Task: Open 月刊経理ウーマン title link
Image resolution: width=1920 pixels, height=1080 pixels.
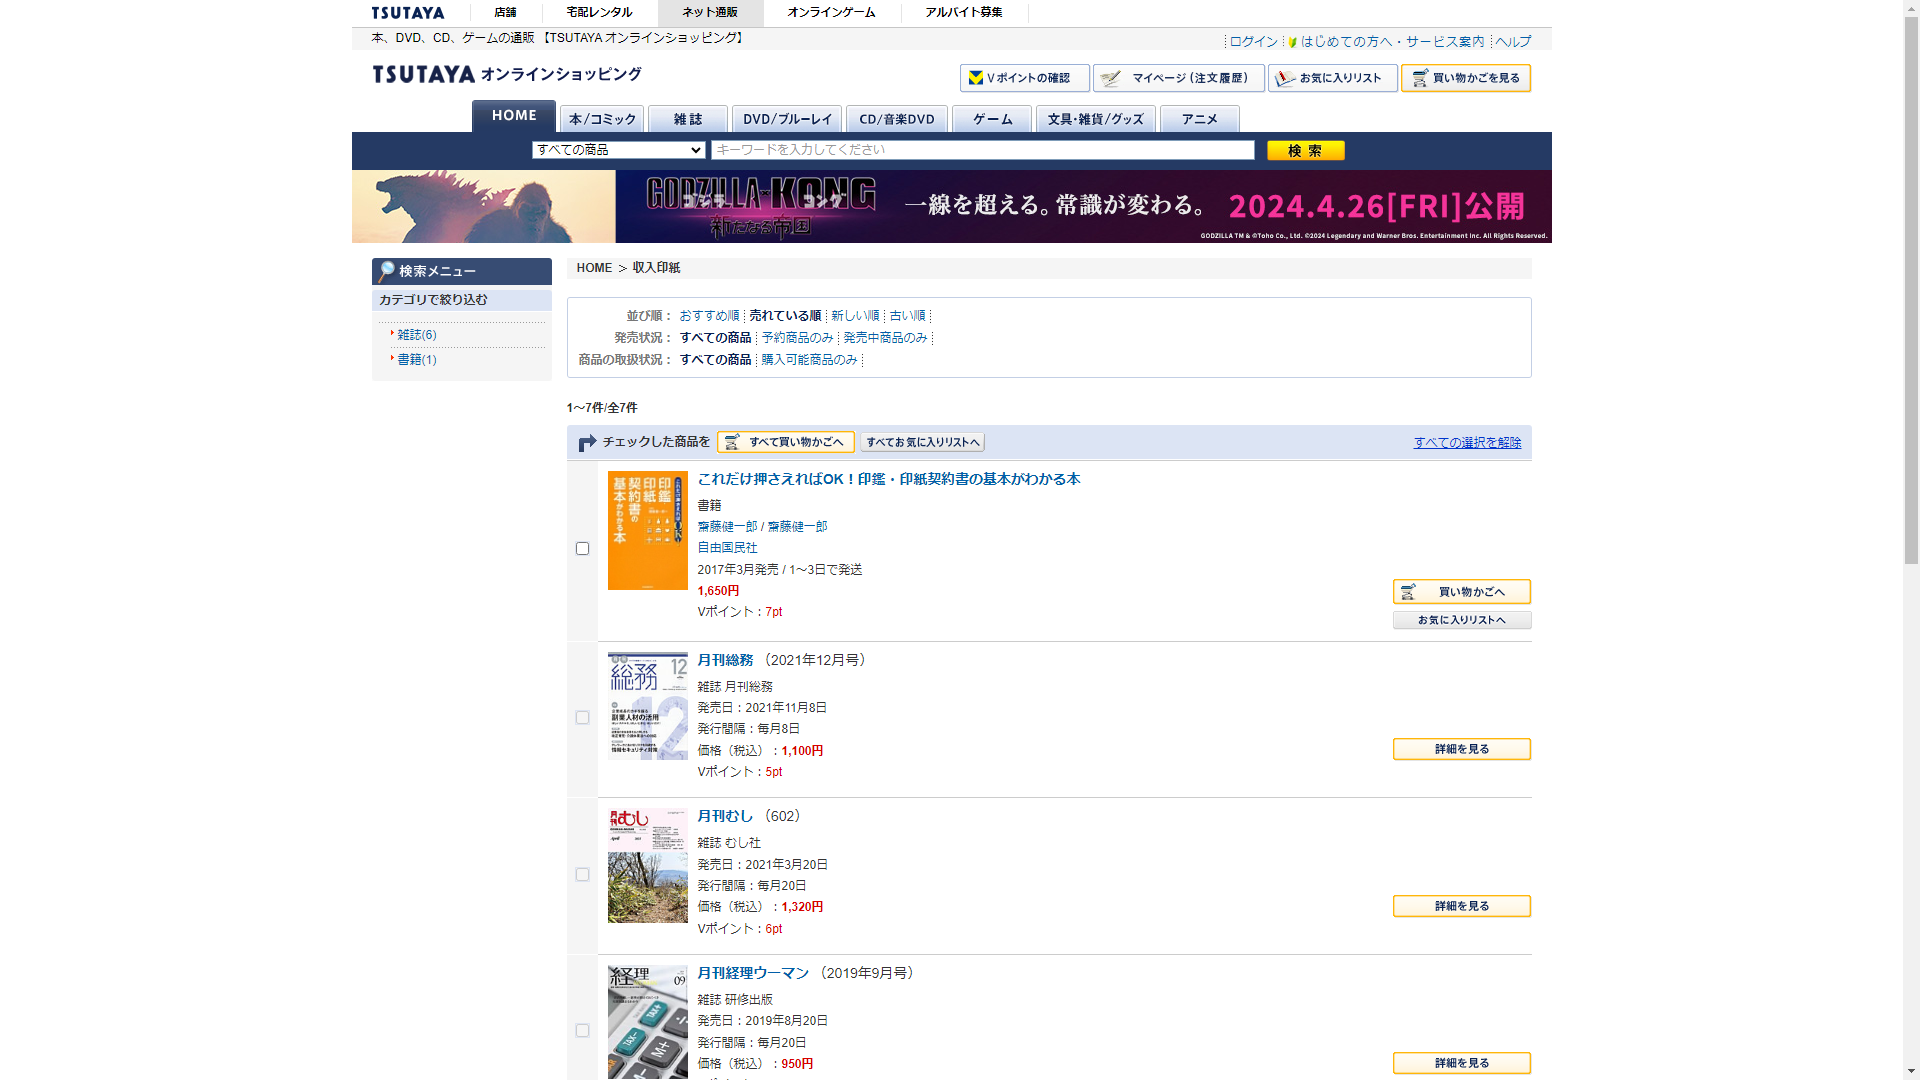Action: [753, 973]
